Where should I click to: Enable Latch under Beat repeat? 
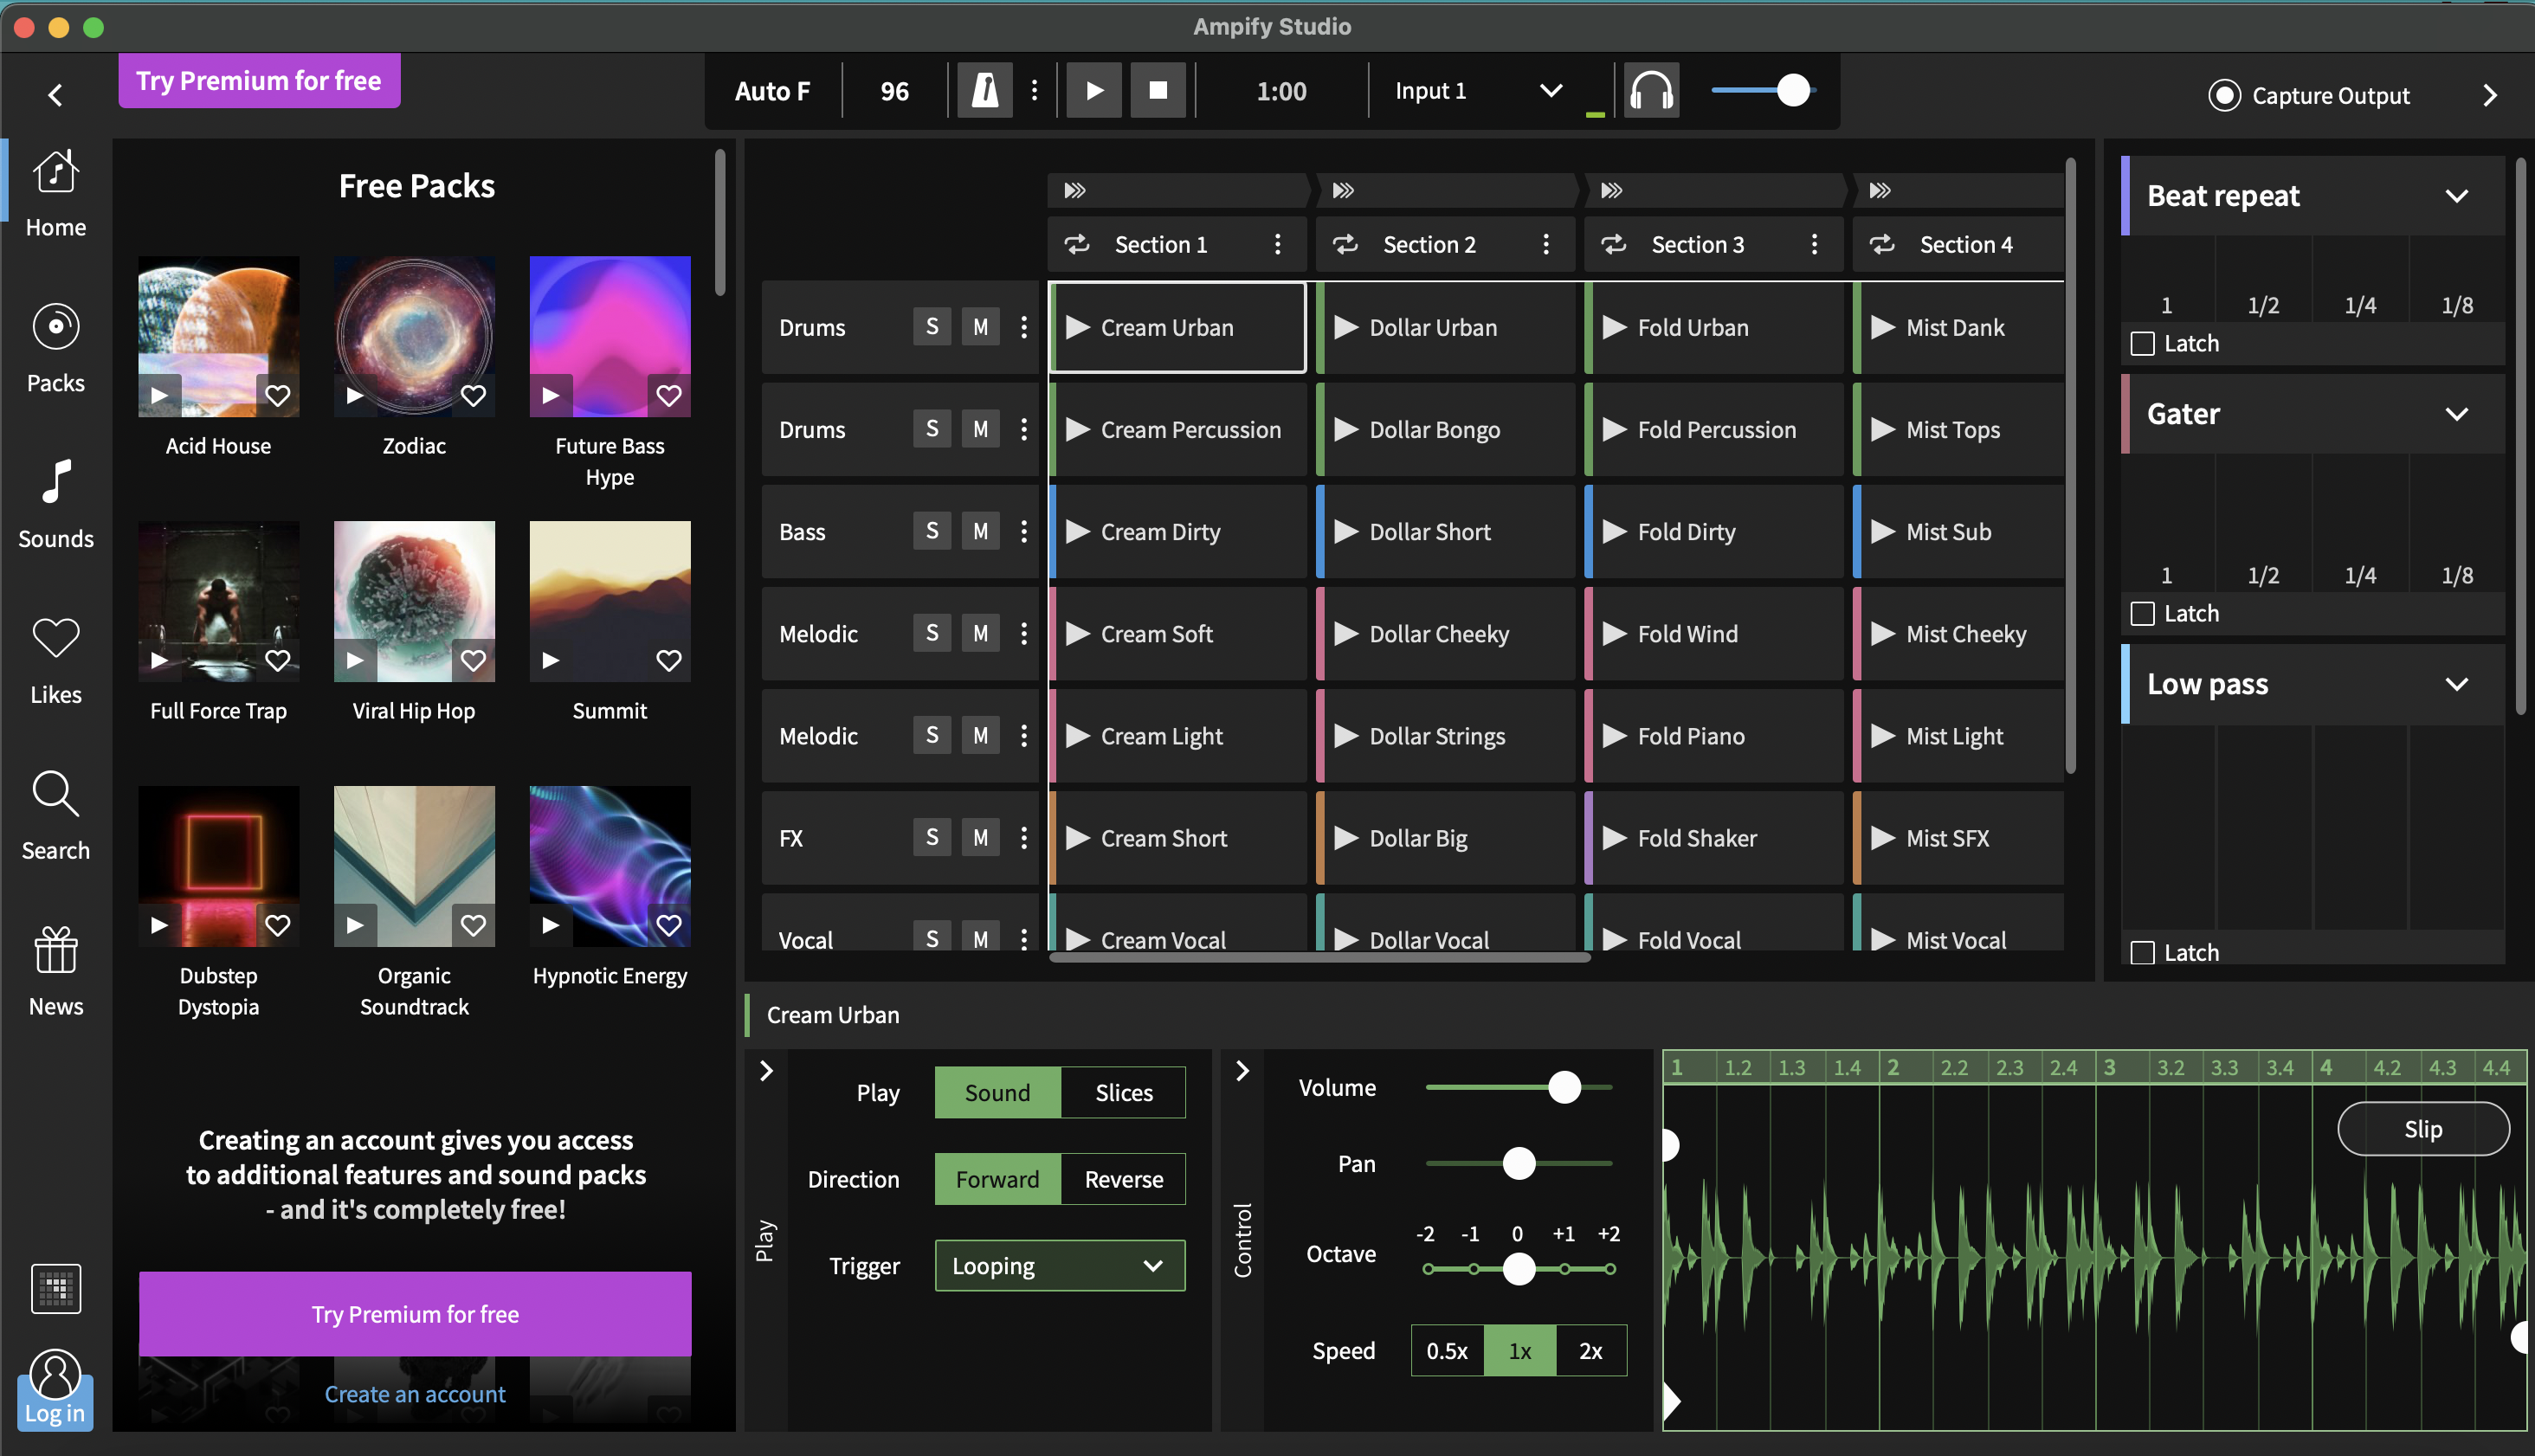pyautogui.click(x=2142, y=344)
